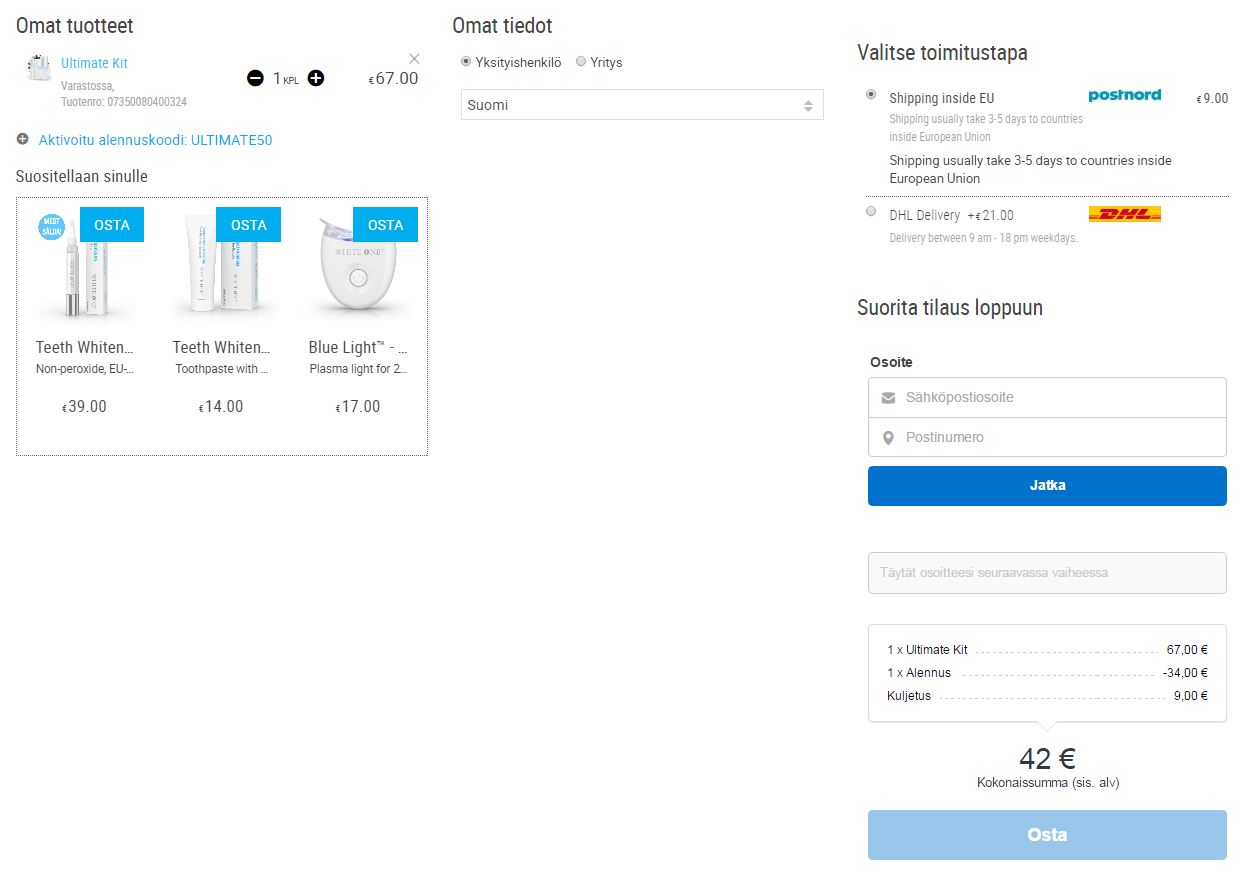
Task: Increase Ultimate Kit quantity with plus icon
Action: click(316, 78)
